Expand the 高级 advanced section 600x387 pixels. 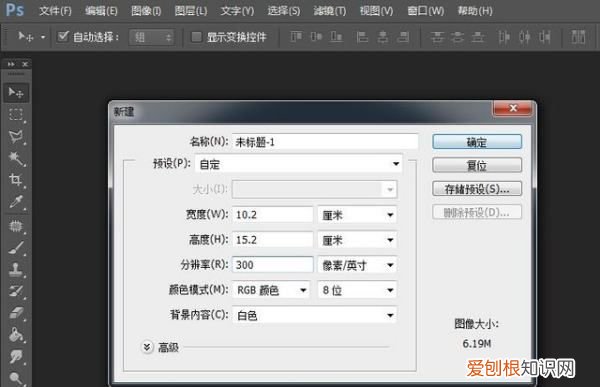(x=147, y=347)
